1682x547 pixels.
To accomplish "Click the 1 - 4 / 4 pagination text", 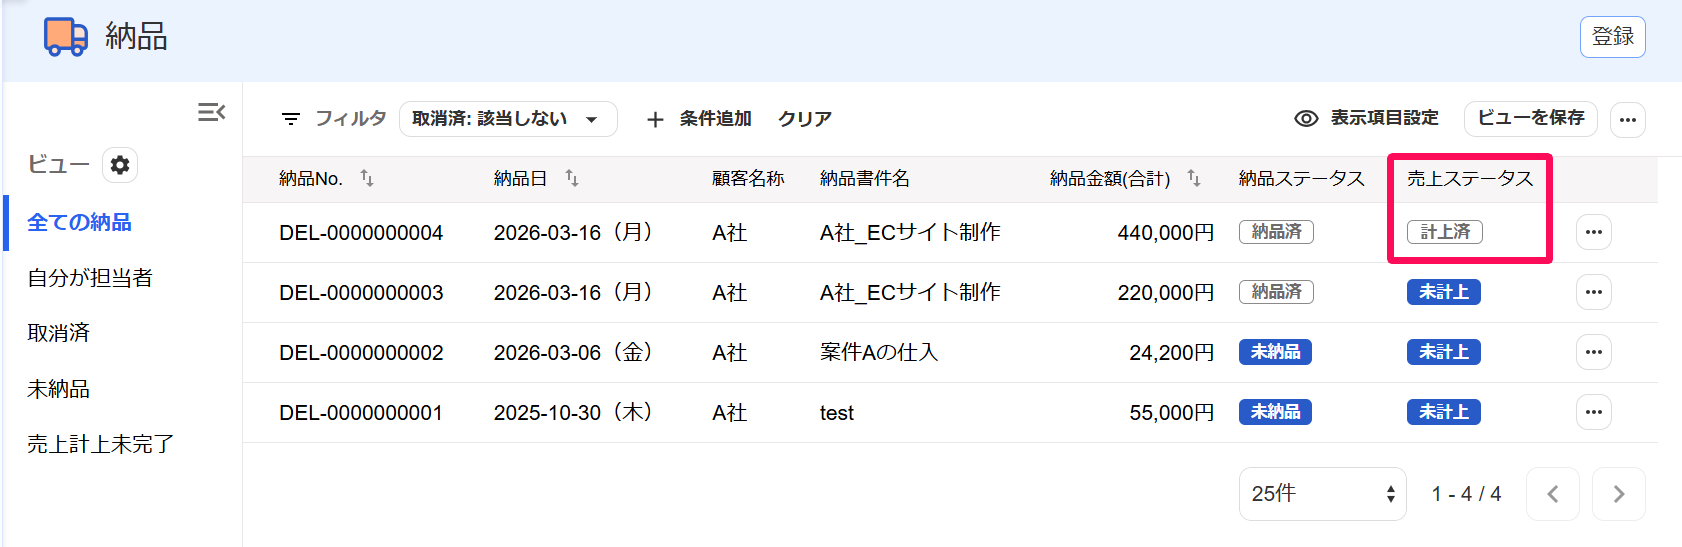I will click(1466, 494).
